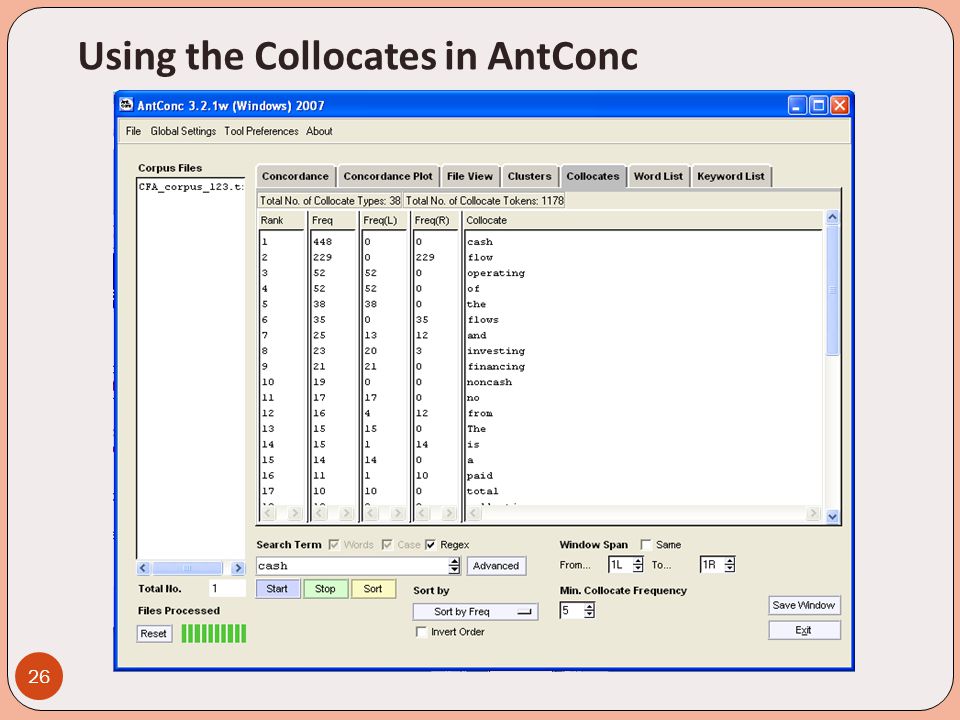The width and height of the screenshot is (960, 720).
Task: Click the results scroll up arrow
Action: (832, 217)
